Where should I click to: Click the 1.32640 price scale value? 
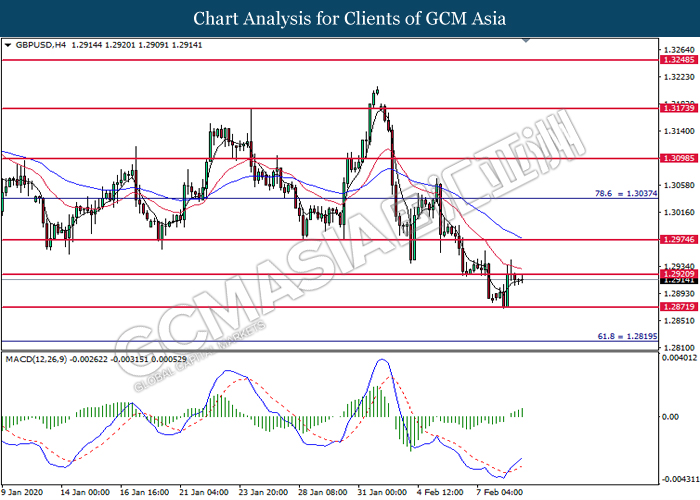[x=679, y=50]
